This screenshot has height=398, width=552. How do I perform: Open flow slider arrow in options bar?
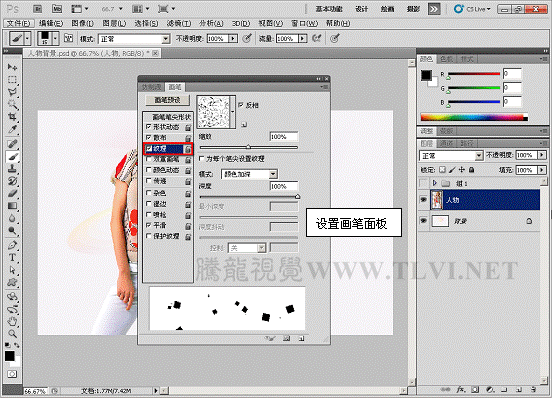pyautogui.click(x=302, y=38)
